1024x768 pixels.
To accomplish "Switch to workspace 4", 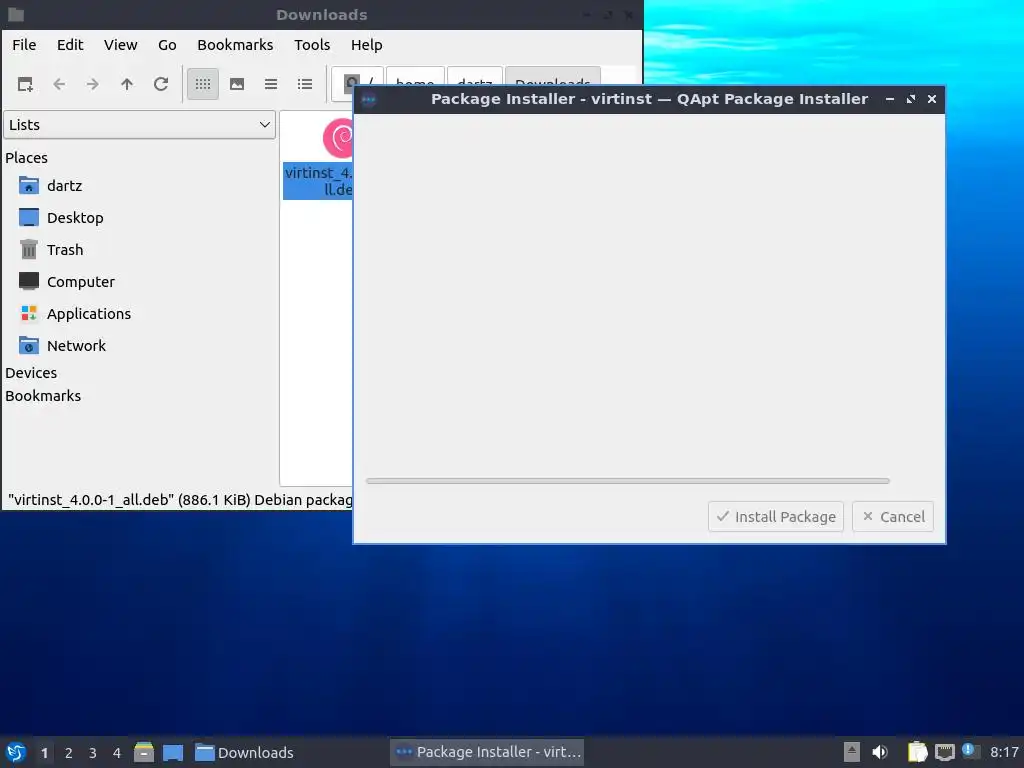I will coord(117,753).
